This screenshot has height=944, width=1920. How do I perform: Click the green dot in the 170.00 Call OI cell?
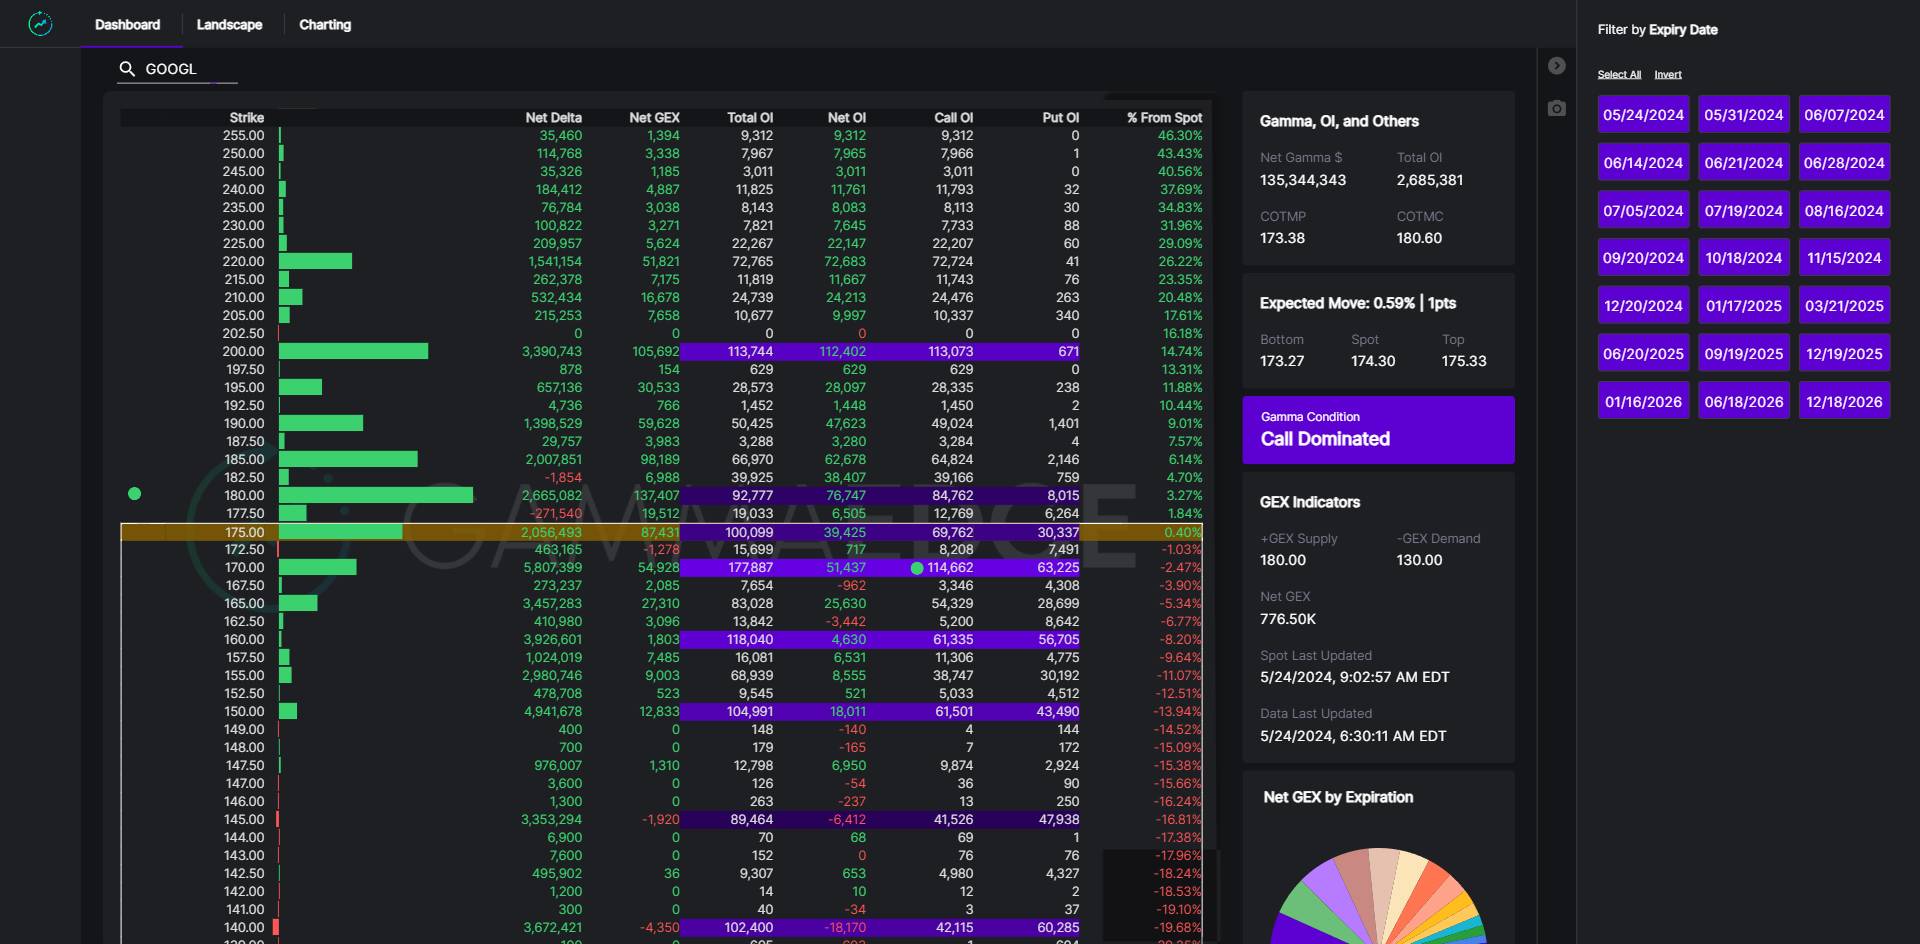pos(917,568)
